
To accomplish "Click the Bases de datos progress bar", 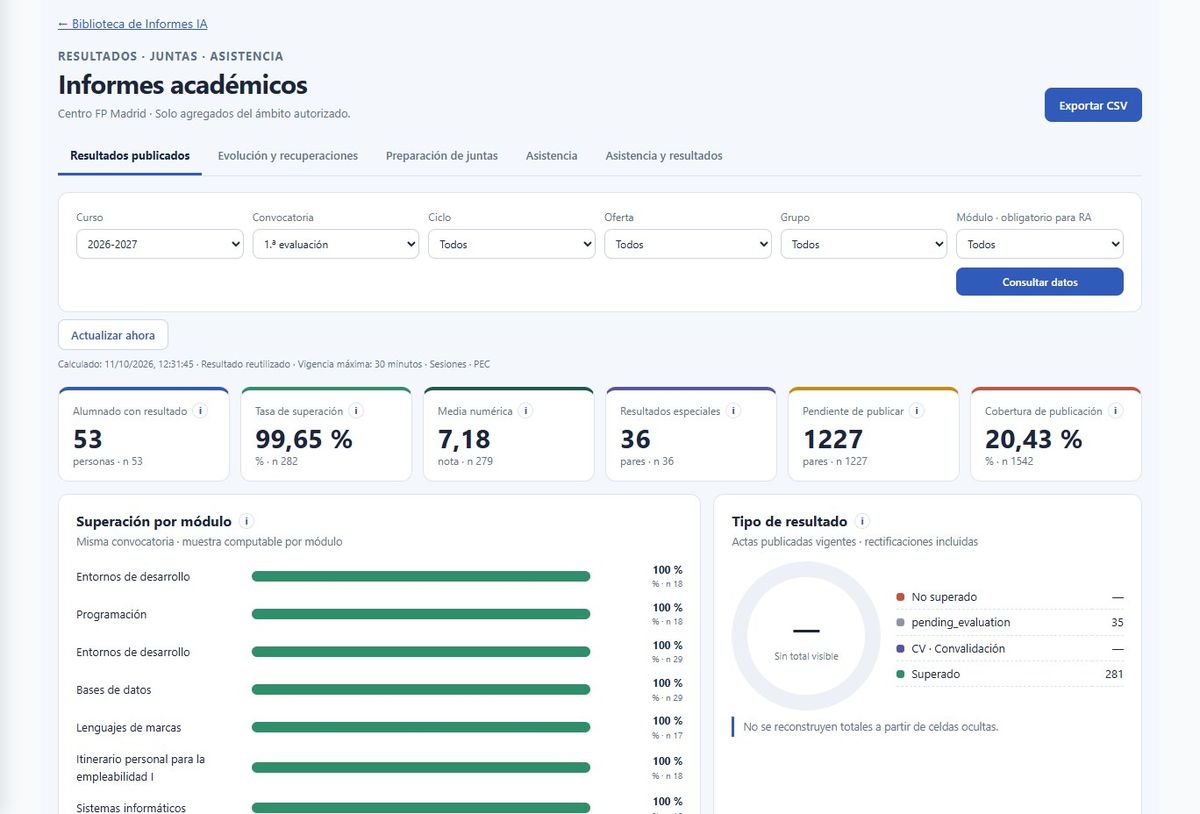I will tap(421, 689).
